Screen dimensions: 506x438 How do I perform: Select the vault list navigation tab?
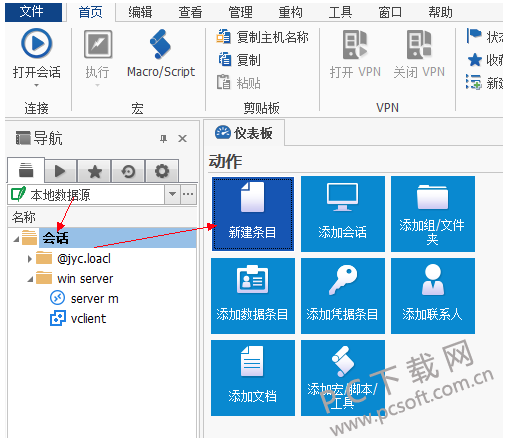26,170
